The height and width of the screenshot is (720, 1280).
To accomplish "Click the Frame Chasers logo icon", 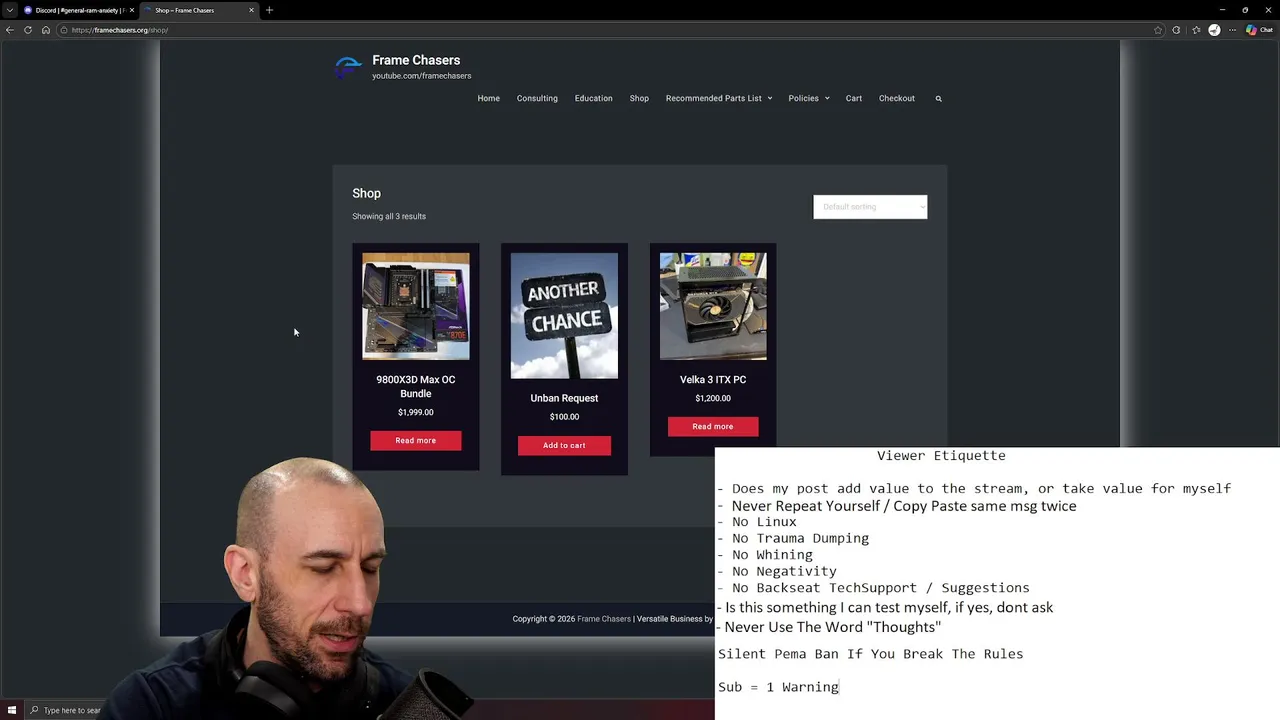I will point(348,67).
